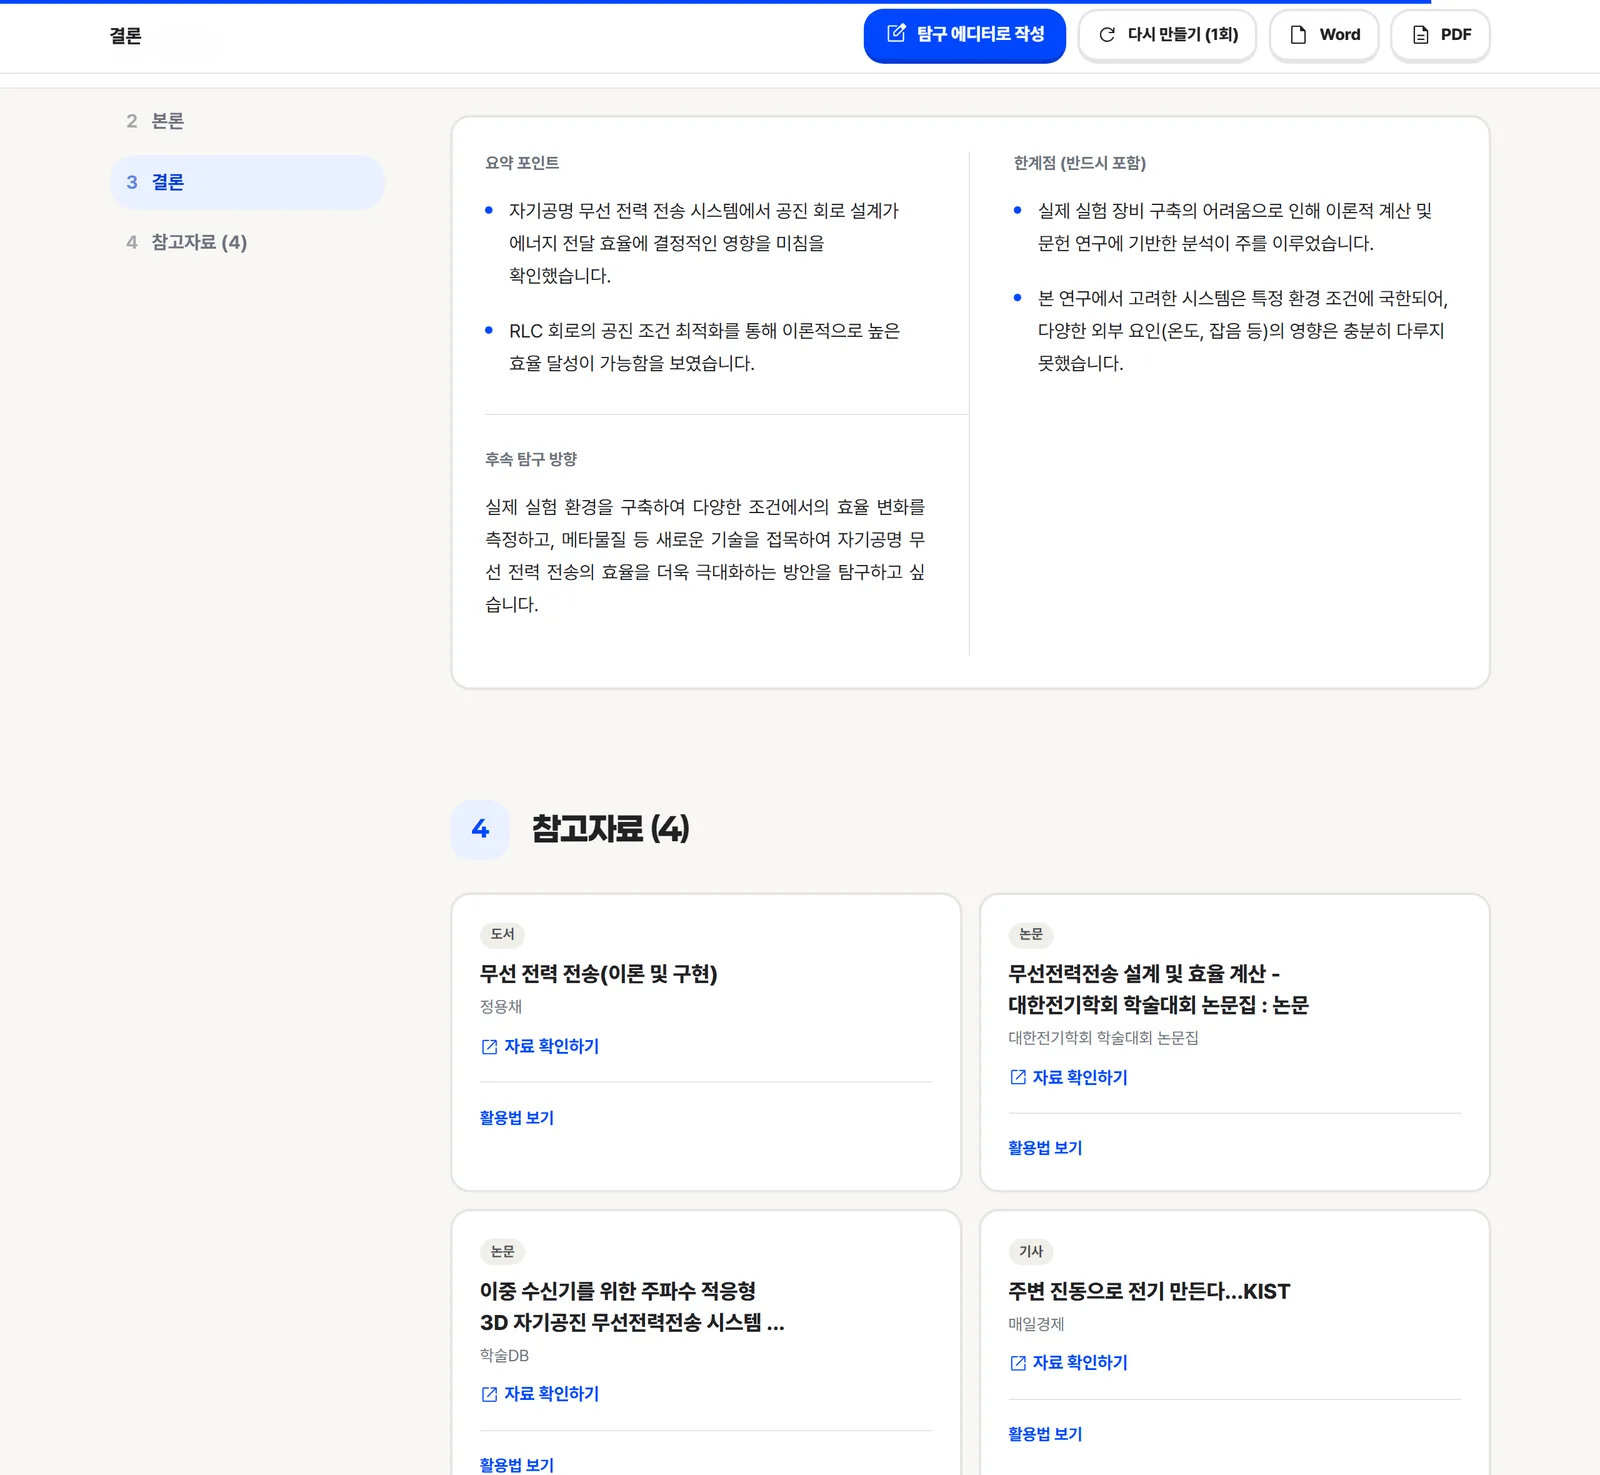Viewport: 1600px width, 1475px height.
Task: Export as Word document
Action: tap(1324, 35)
